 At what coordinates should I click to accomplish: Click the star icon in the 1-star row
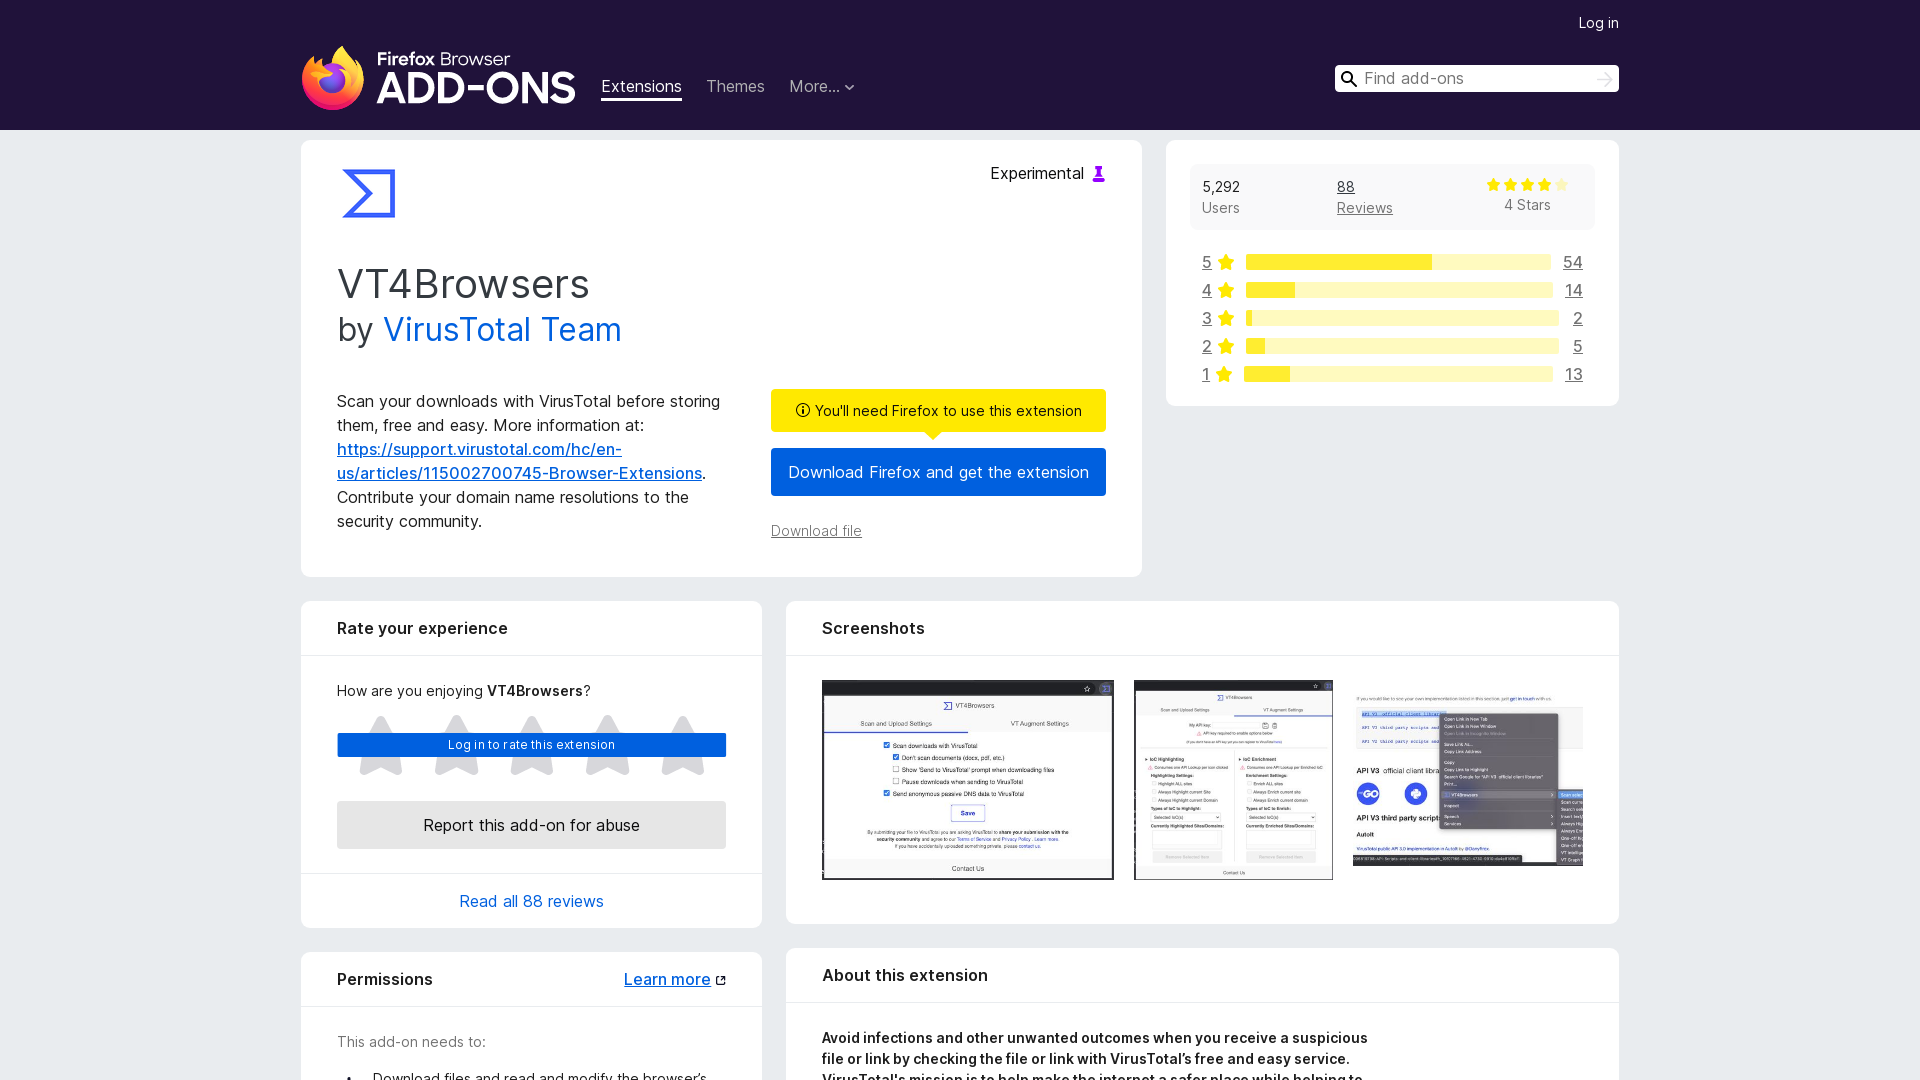click(1224, 374)
